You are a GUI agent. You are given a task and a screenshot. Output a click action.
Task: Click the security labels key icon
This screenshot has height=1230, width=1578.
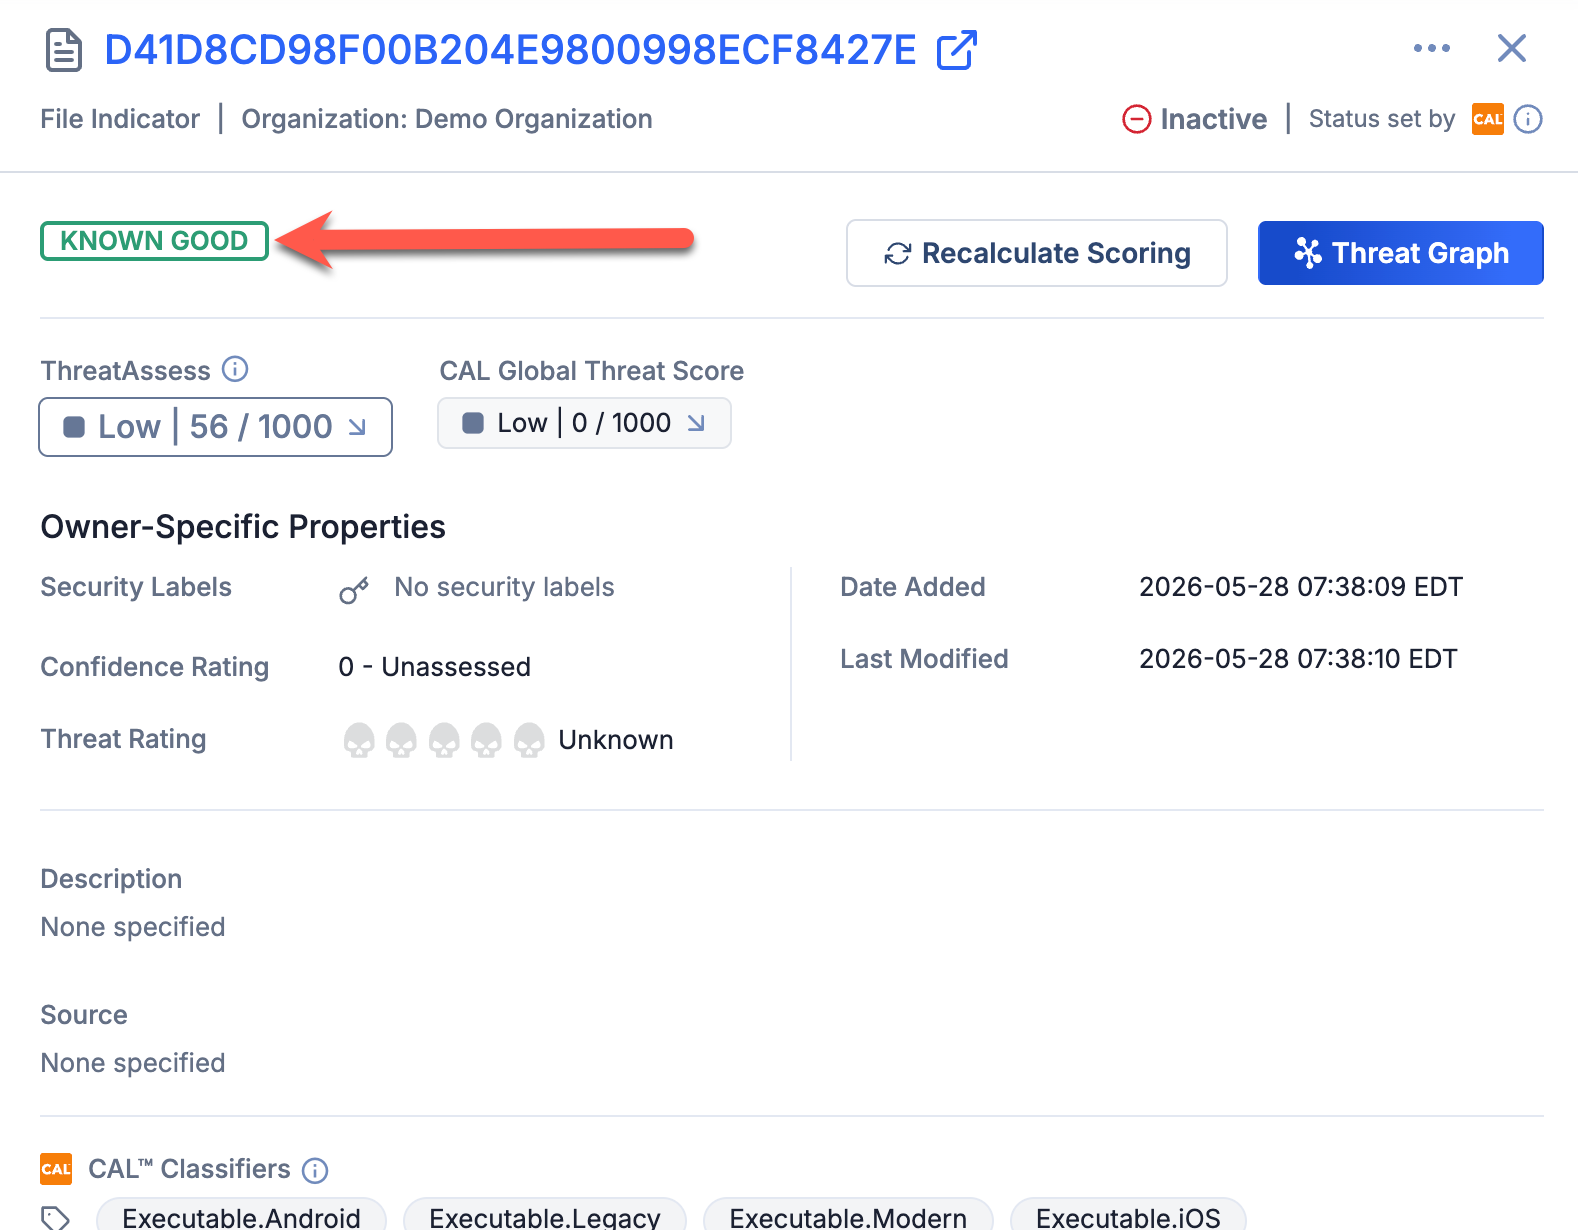point(354,591)
